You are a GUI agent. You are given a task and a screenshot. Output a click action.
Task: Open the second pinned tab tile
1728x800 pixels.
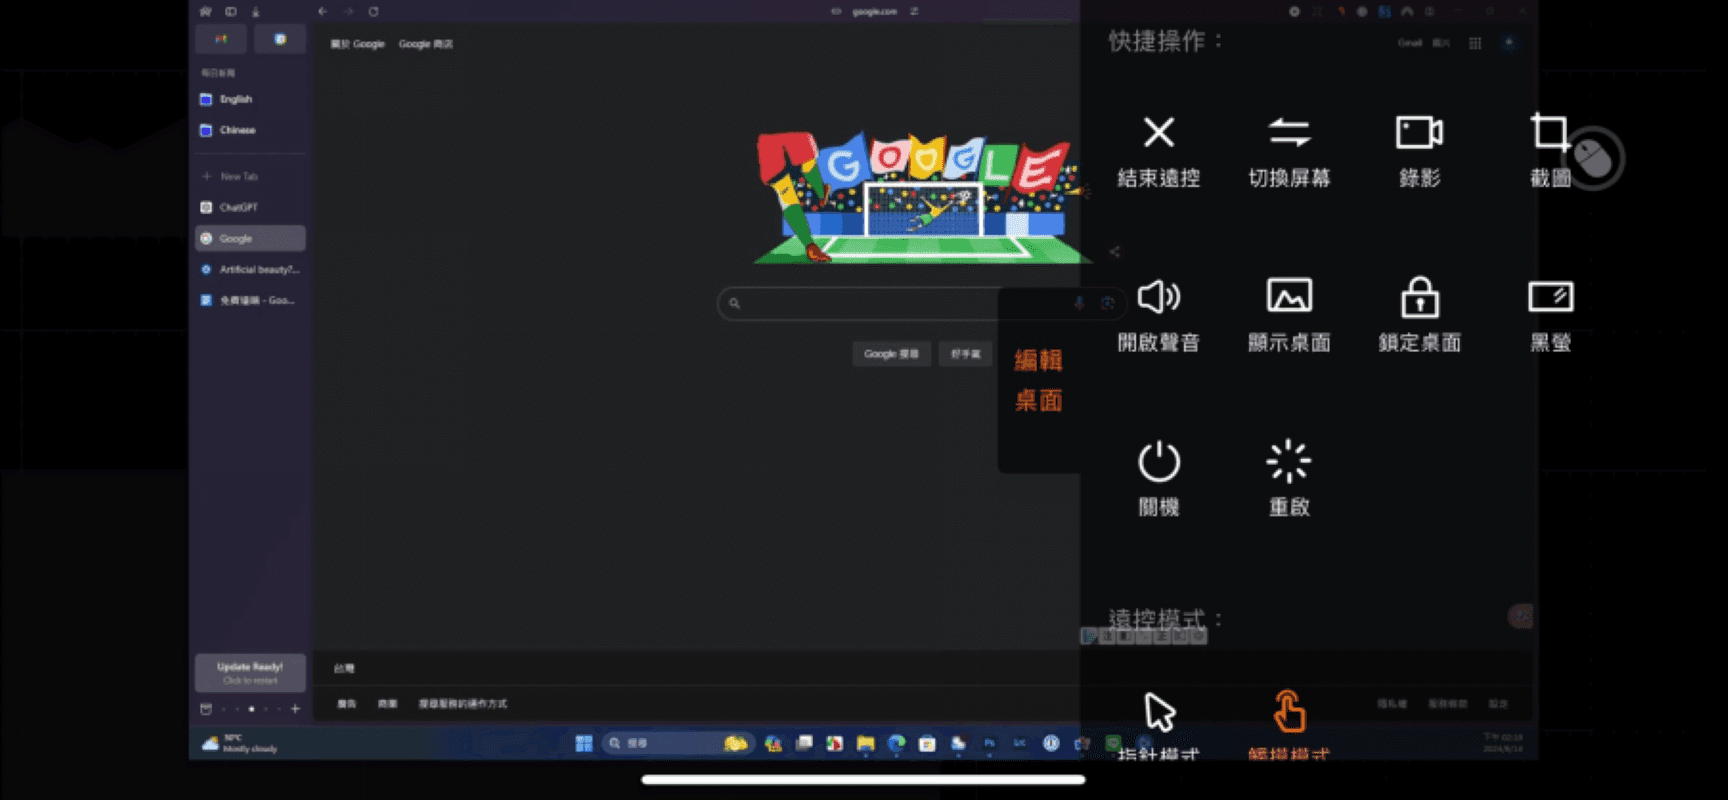280,39
